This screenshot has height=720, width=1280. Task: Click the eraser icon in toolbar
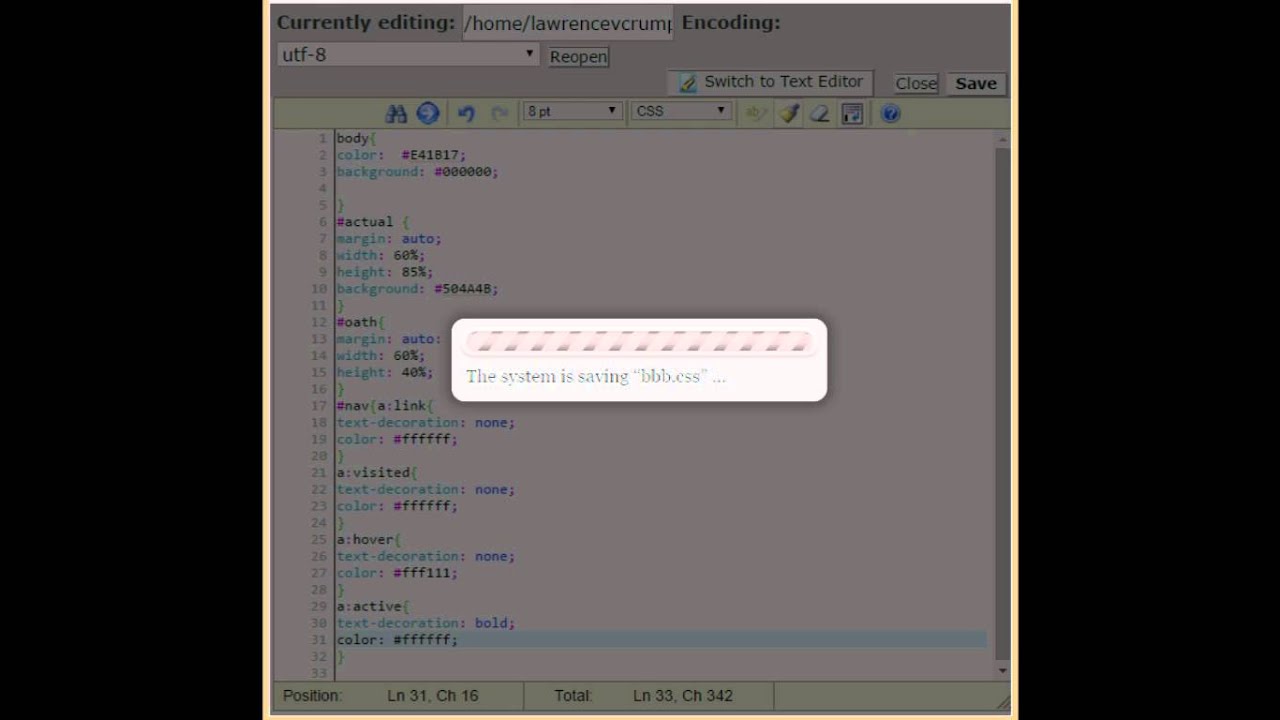(x=820, y=113)
